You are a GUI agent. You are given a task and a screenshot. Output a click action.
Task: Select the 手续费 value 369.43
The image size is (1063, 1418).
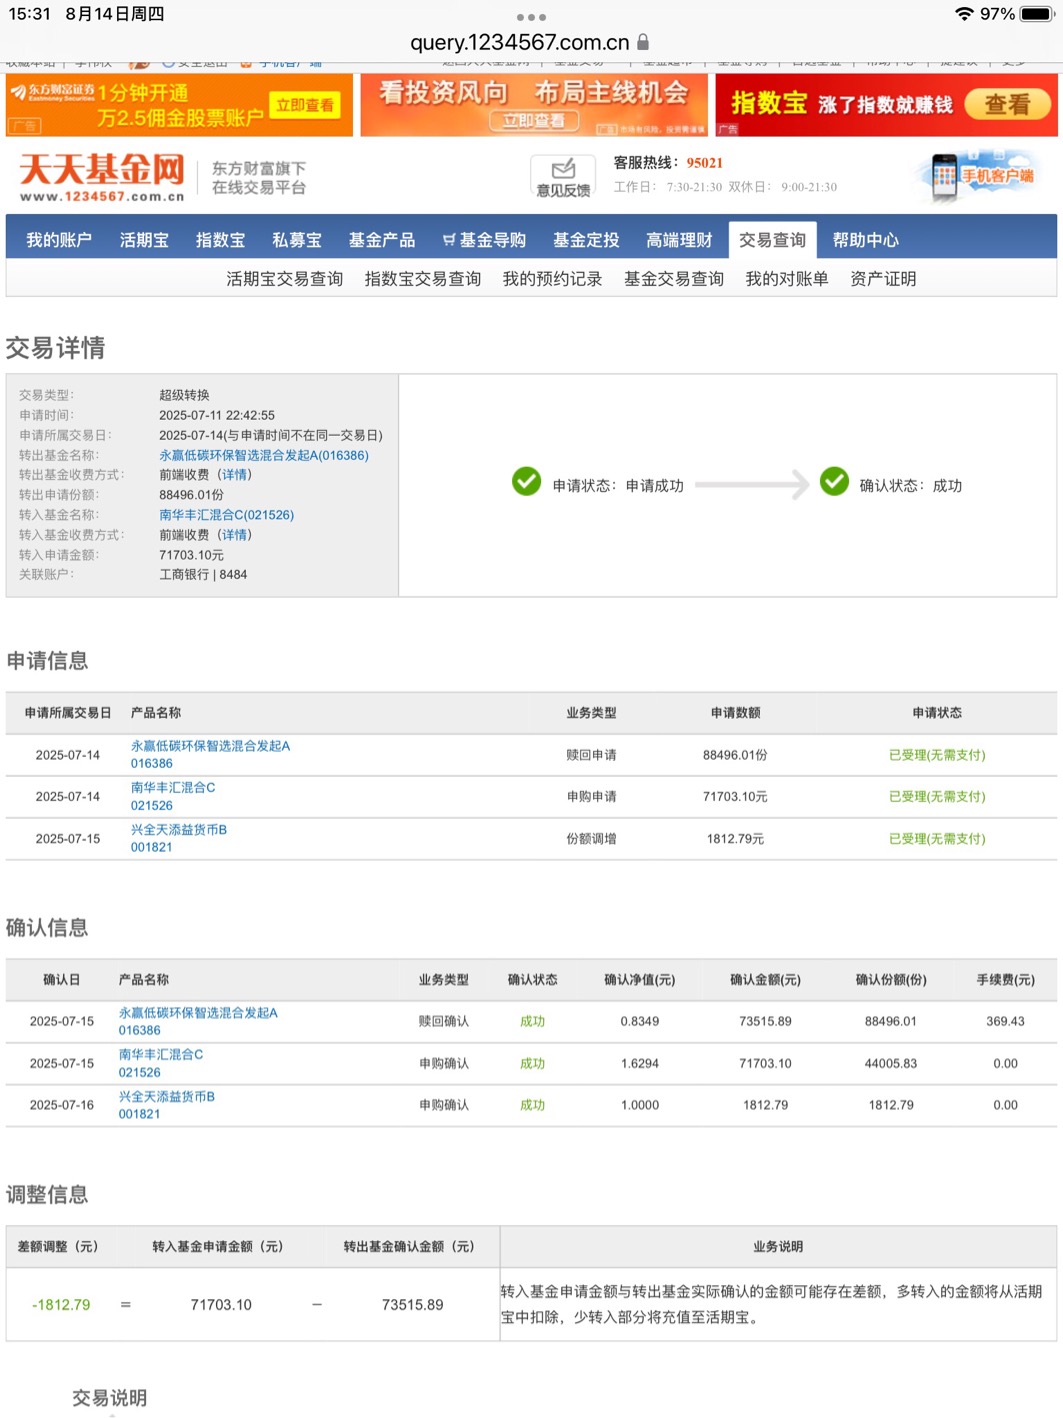(x=1005, y=1021)
